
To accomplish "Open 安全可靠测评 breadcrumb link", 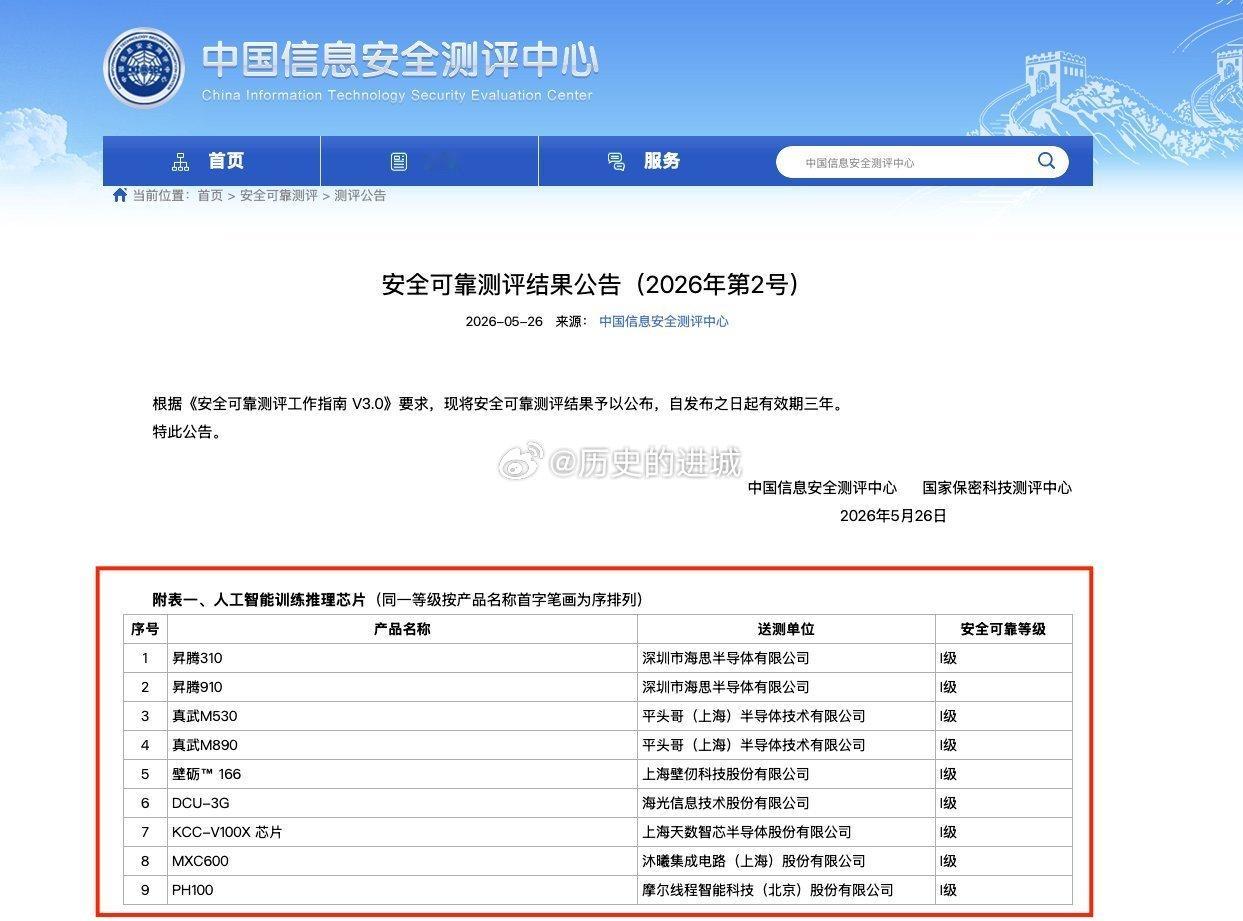I will (278, 196).
